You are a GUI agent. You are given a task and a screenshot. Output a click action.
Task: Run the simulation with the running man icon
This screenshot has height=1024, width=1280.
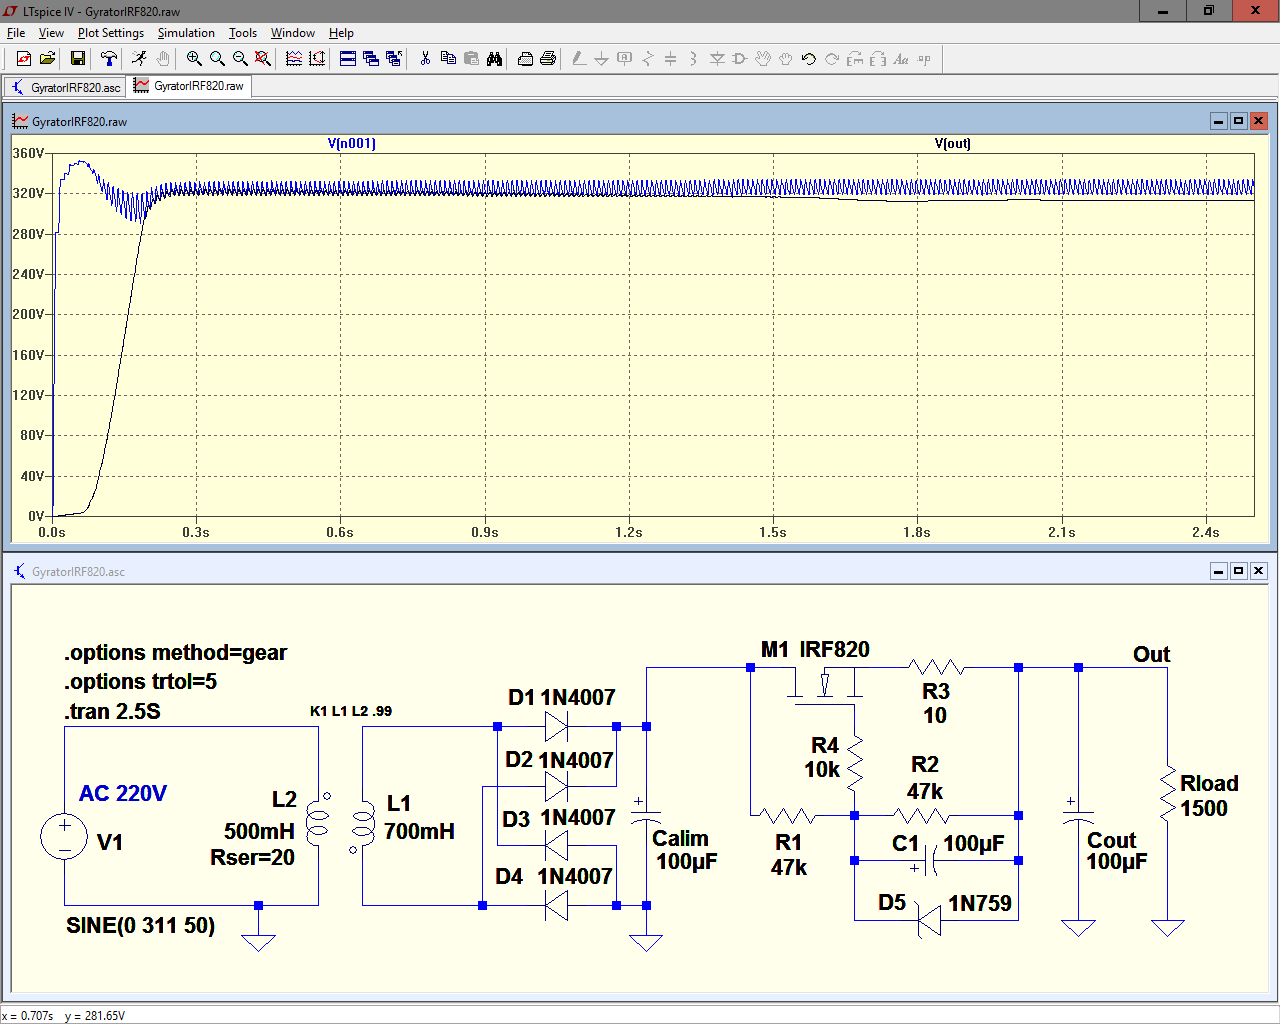click(x=139, y=59)
